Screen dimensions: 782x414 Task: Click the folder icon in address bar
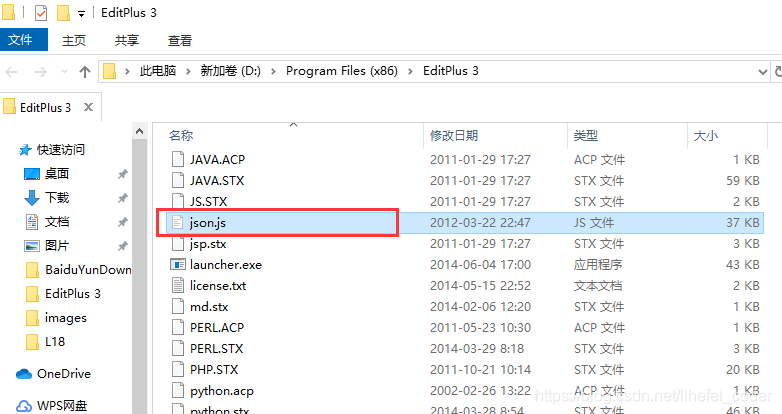coord(109,71)
